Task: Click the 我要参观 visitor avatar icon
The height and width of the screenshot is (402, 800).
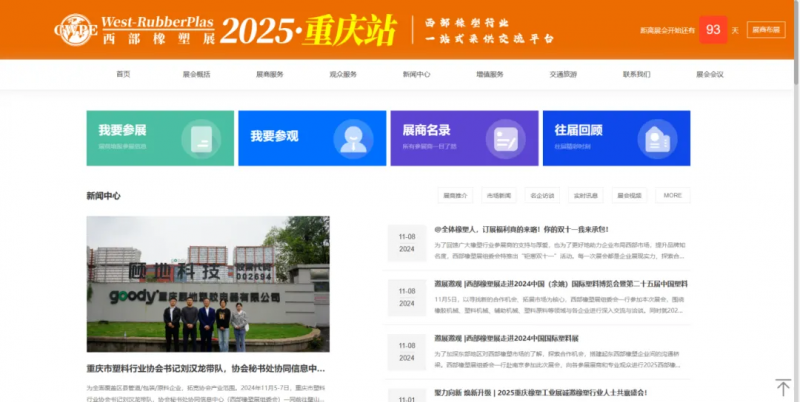Action: [351, 139]
